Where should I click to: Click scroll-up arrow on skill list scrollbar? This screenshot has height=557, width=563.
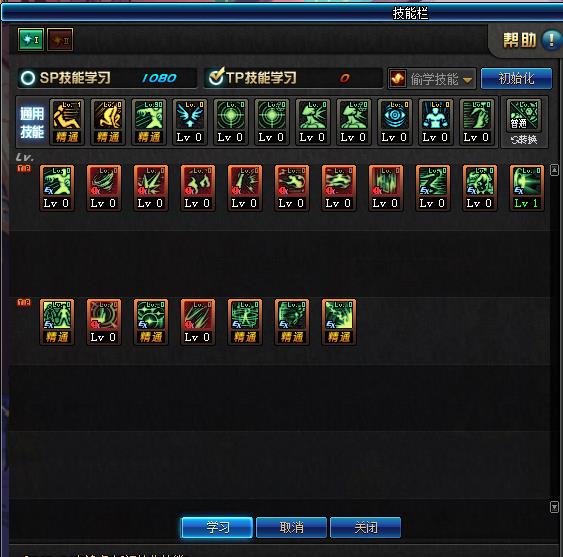pyautogui.click(x=554, y=170)
